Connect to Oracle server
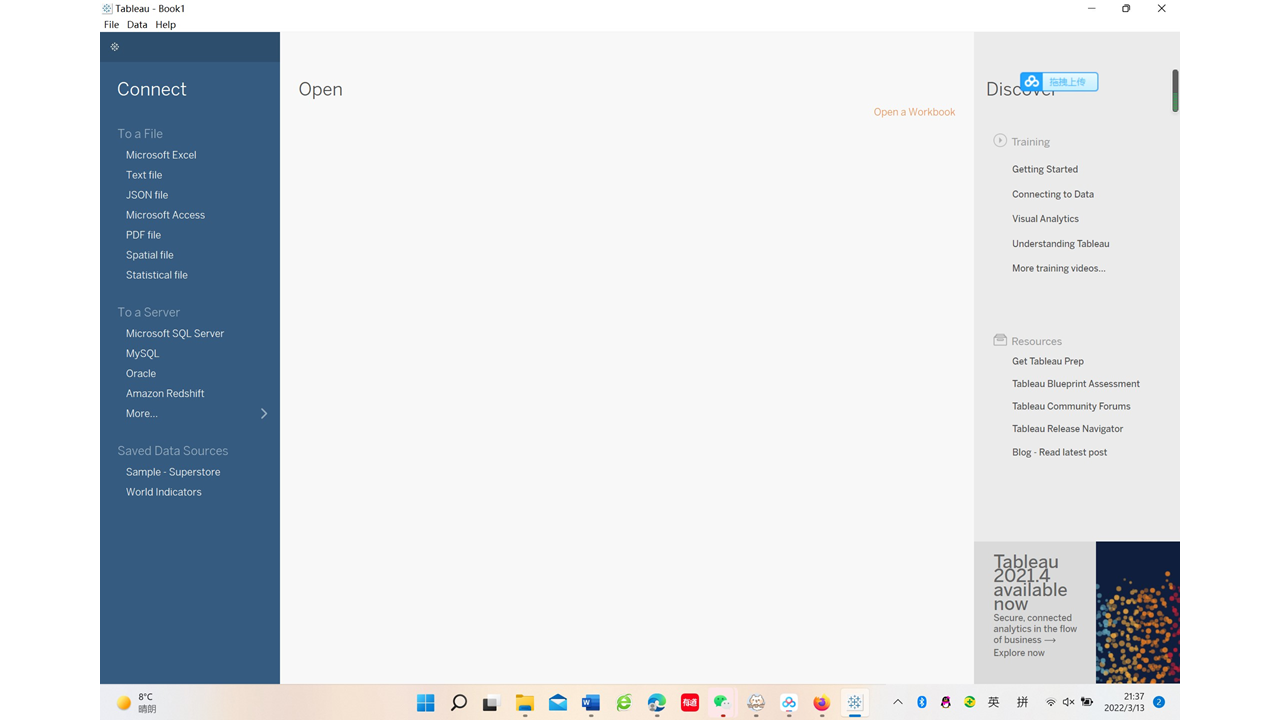 (141, 373)
